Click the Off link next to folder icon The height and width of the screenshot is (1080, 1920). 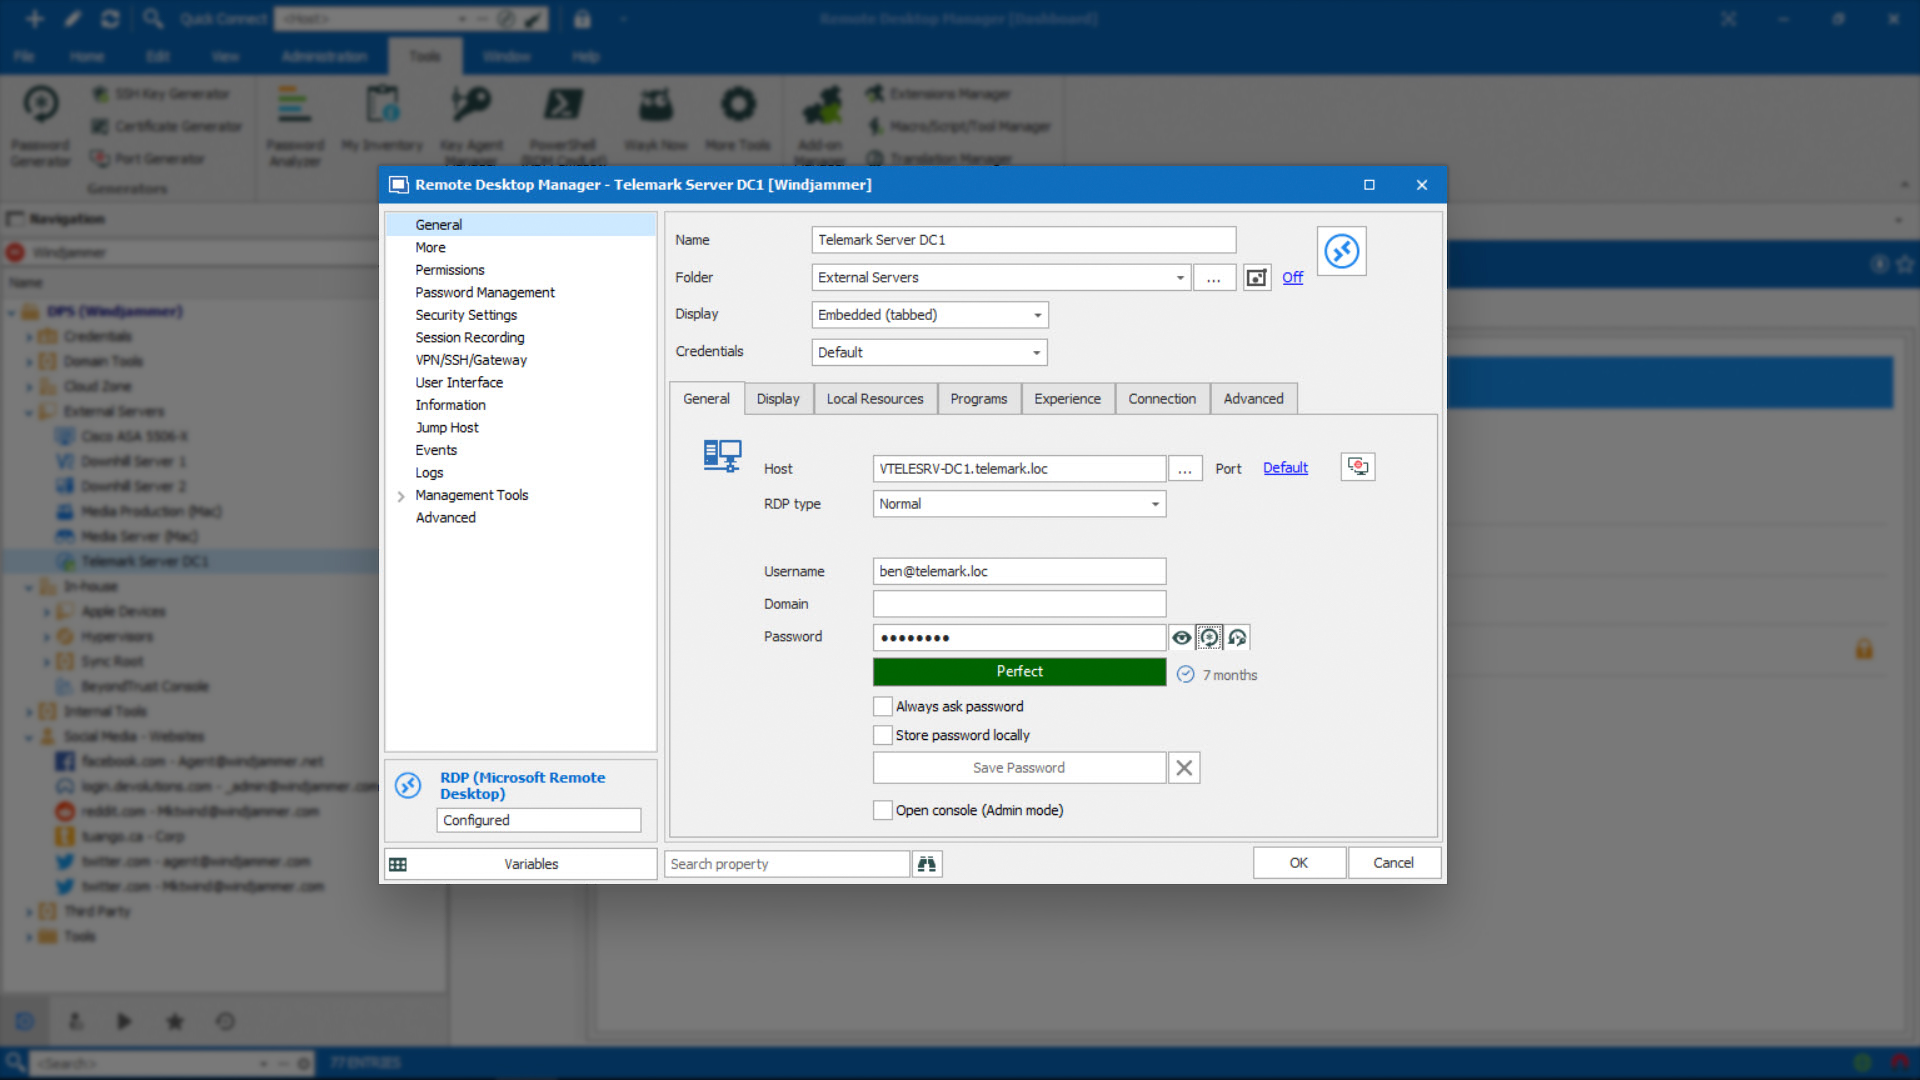1292,277
